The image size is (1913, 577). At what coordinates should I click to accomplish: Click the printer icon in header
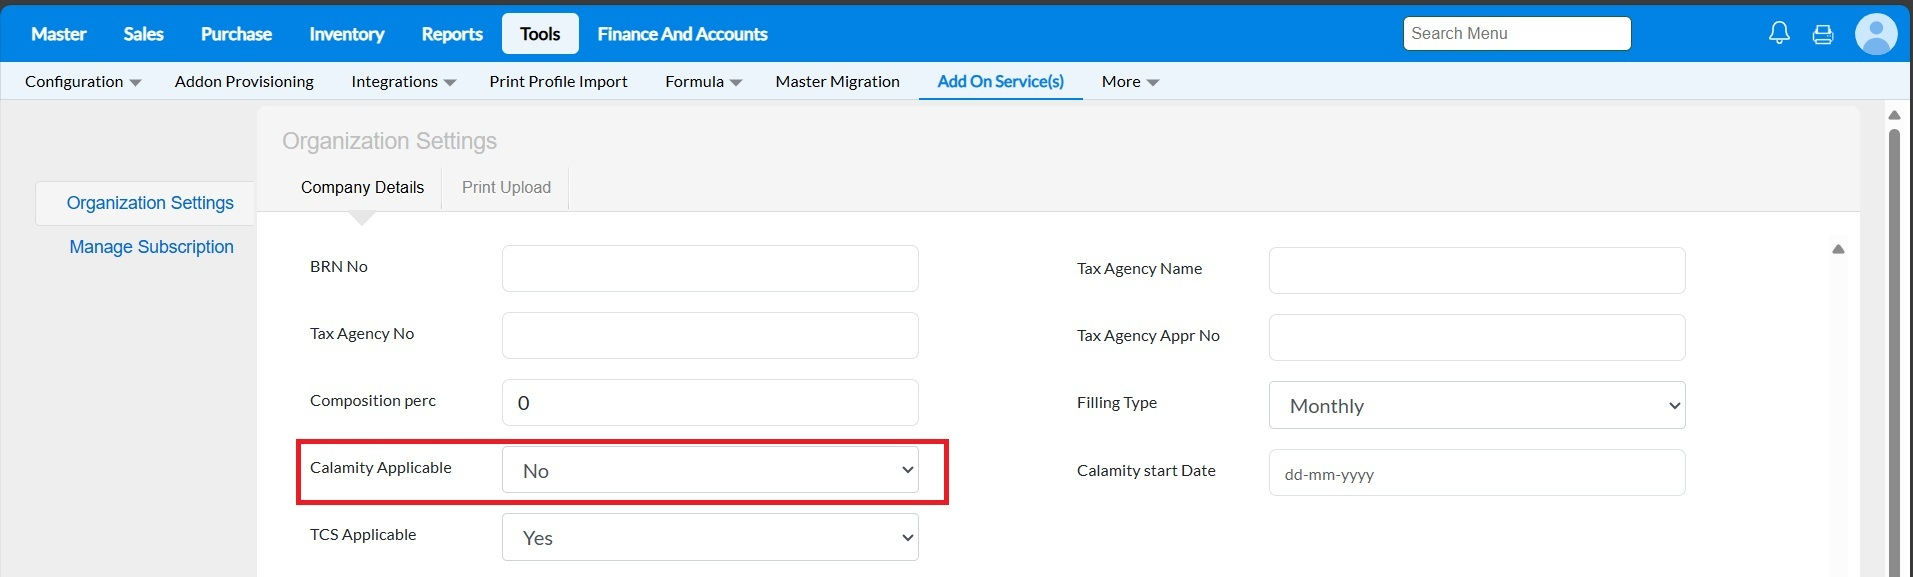coord(1823,34)
